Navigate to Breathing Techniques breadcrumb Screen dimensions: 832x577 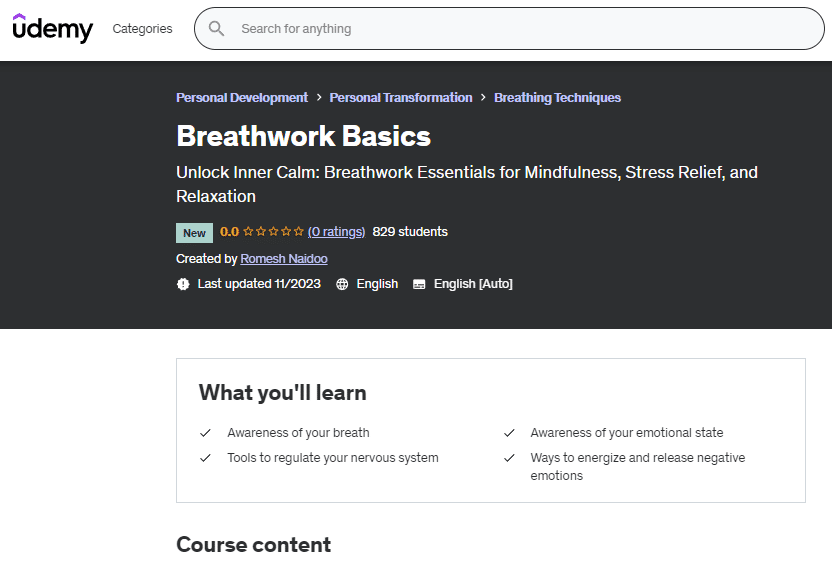tap(557, 98)
